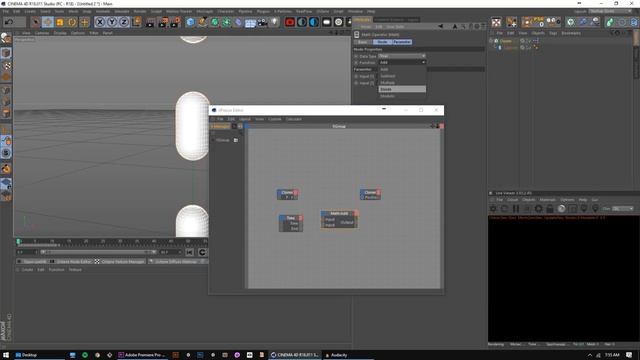The height and width of the screenshot is (360, 640).
Task: Open the viewport Filter menu
Action: coord(94,33)
